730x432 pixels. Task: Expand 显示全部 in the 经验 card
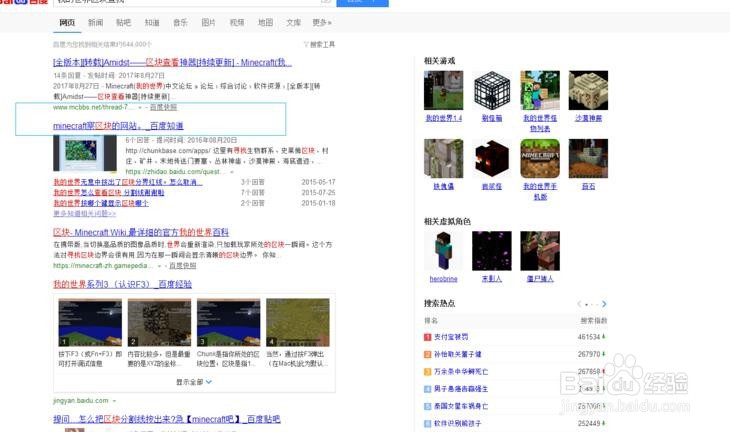pyautogui.click(x=194, y=382)
